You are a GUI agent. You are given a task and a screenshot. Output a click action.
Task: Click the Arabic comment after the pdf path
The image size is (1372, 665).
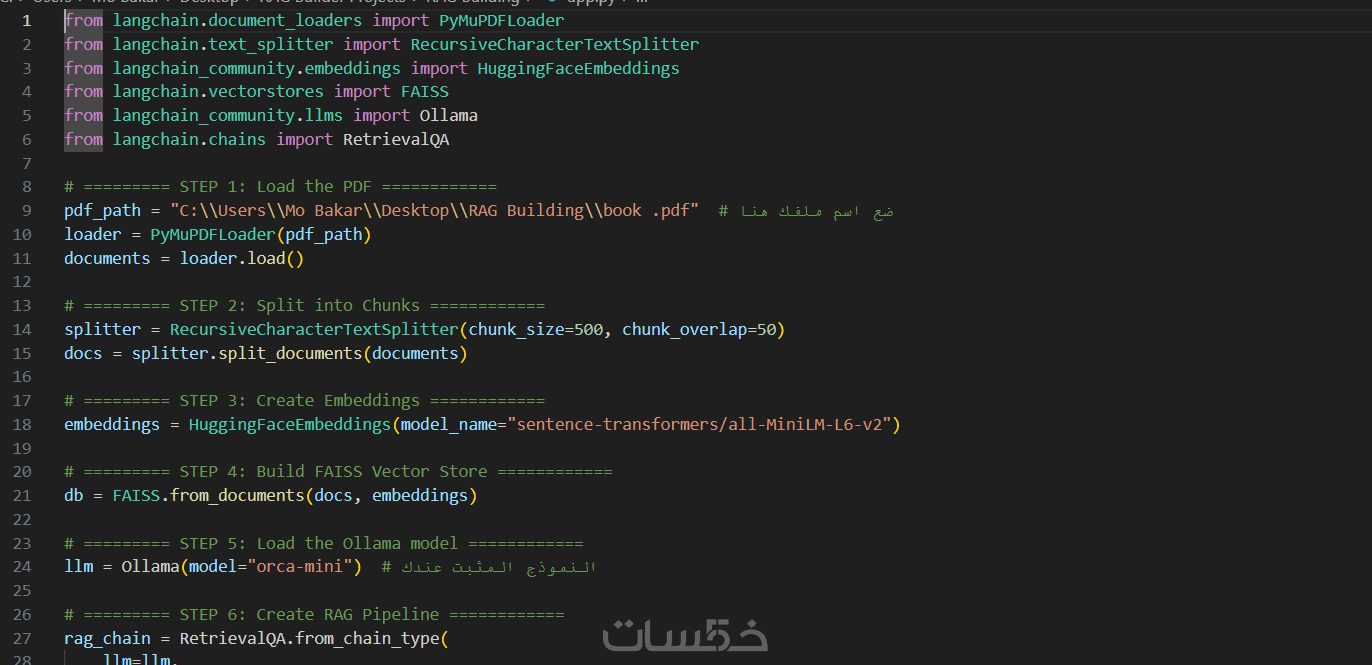click(x=806, y=210)
